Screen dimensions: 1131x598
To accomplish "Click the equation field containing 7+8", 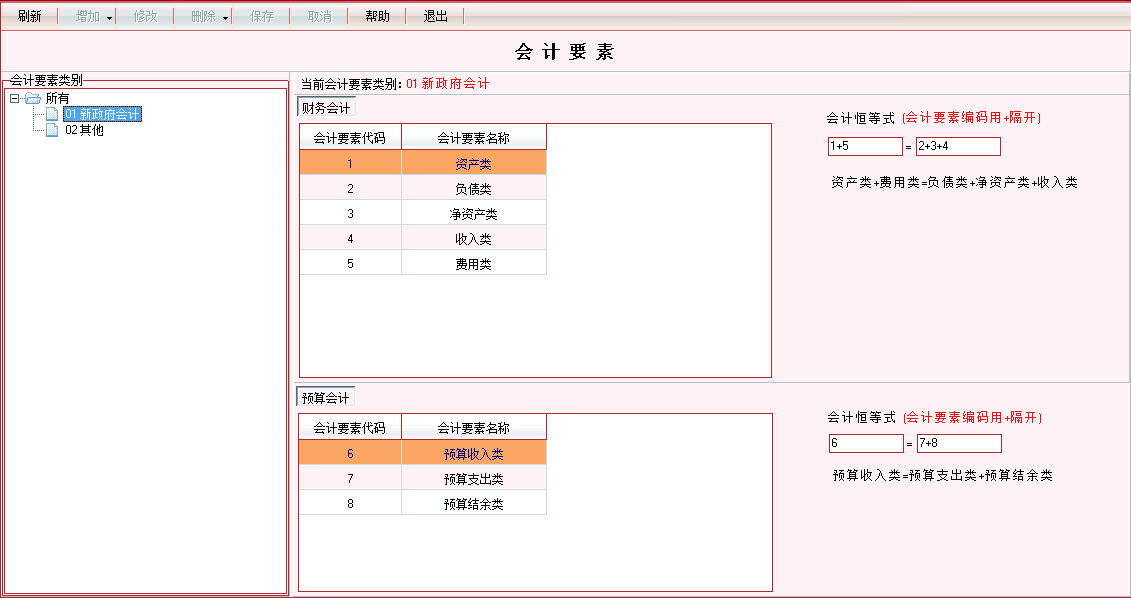I will tap(958, 443).
